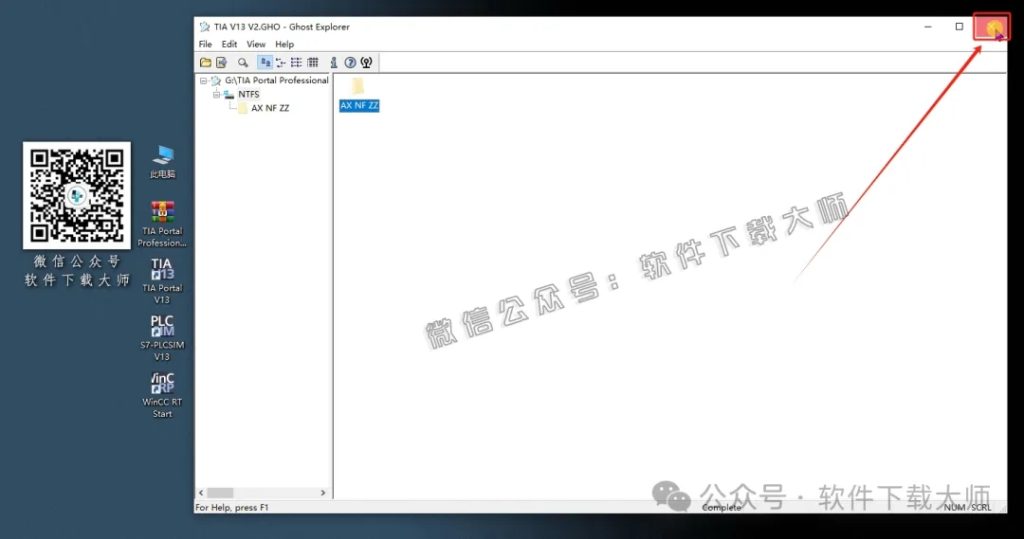Click the NUM indicator in status bar
The height and width of the screenshot is (539, 1024).
pos(954,508)
